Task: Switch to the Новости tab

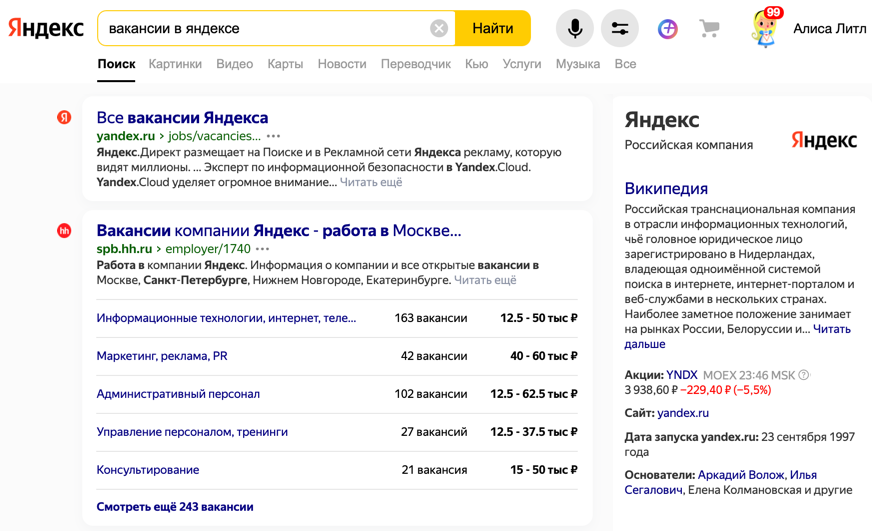Action: coord(342,64)
